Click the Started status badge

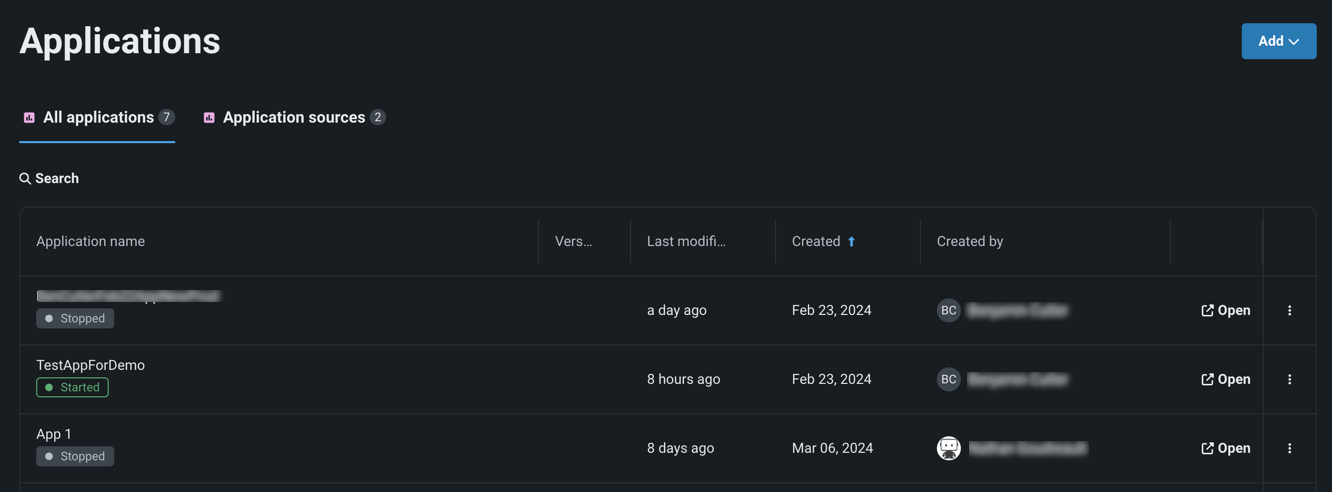pyautogui.click(x=73, y=388)
